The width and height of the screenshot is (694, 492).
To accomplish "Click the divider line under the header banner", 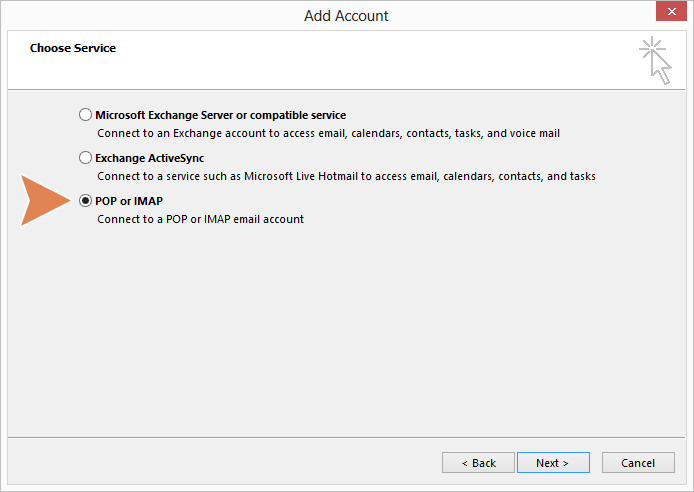I will pyautogui.click(x=347, y=89).
